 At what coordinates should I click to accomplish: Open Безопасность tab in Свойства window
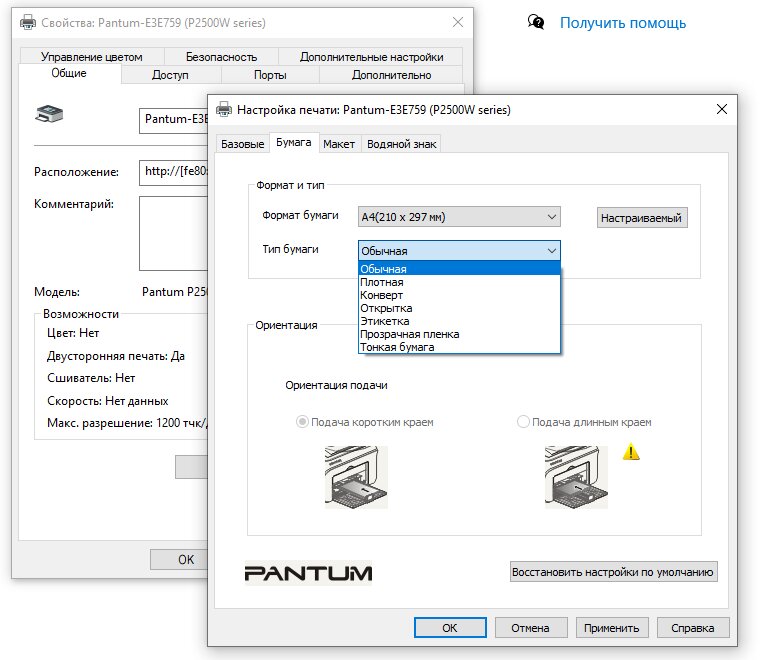221,57
